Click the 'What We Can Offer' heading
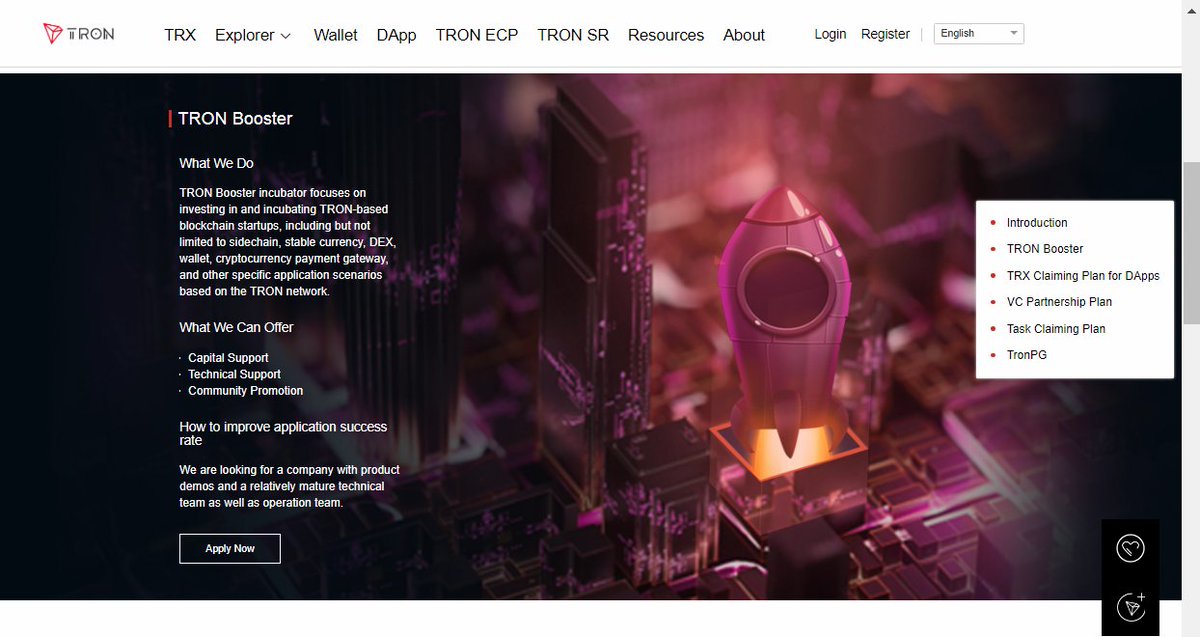Viewport: 1200px width, 637px height. 236,327
